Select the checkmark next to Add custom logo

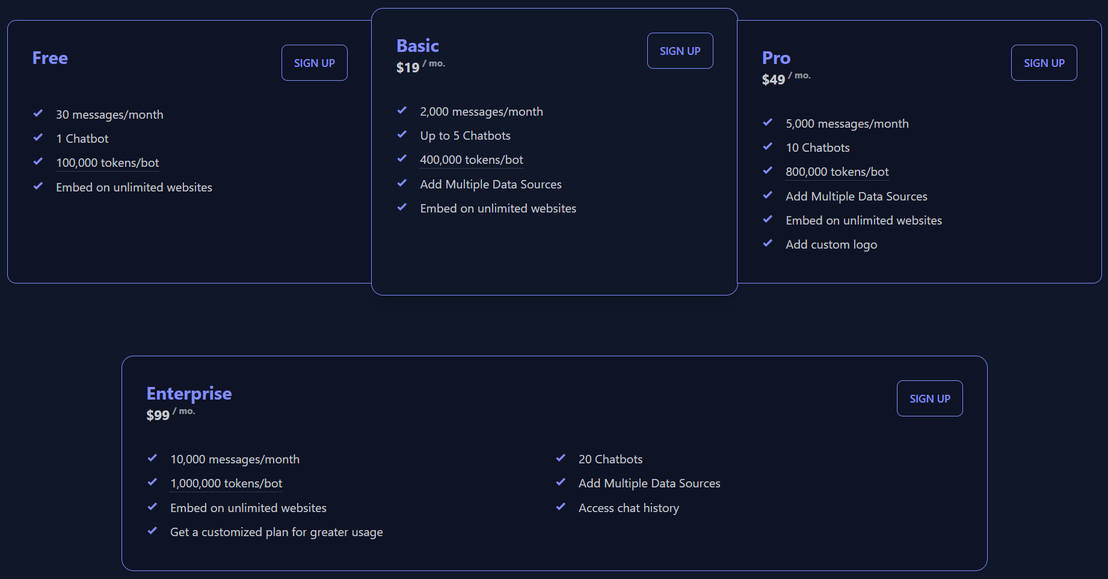(x=767, y=244)
